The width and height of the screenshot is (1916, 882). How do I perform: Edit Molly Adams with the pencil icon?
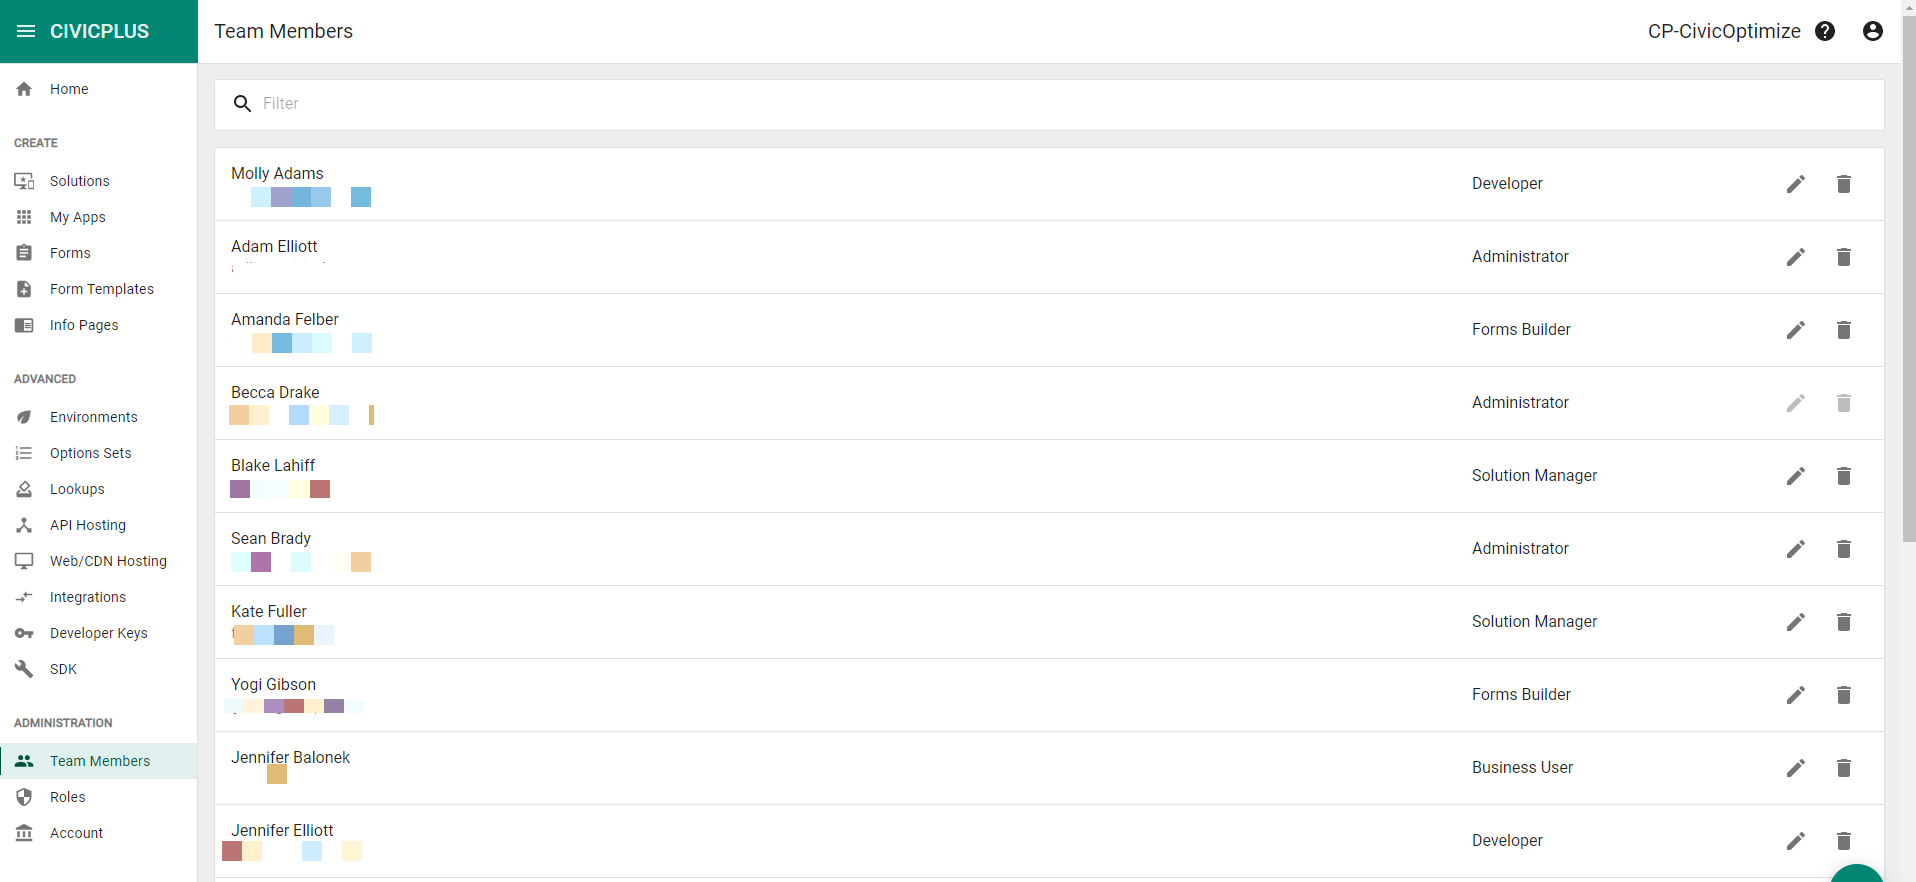(1796, 184)
